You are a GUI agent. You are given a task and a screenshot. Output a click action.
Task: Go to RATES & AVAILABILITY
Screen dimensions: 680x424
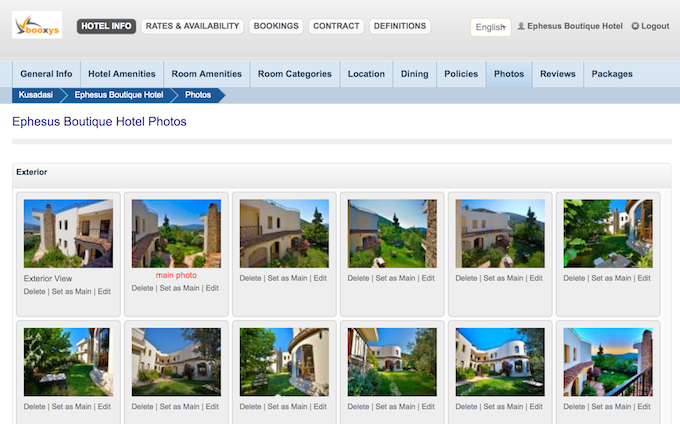point(192,26)
